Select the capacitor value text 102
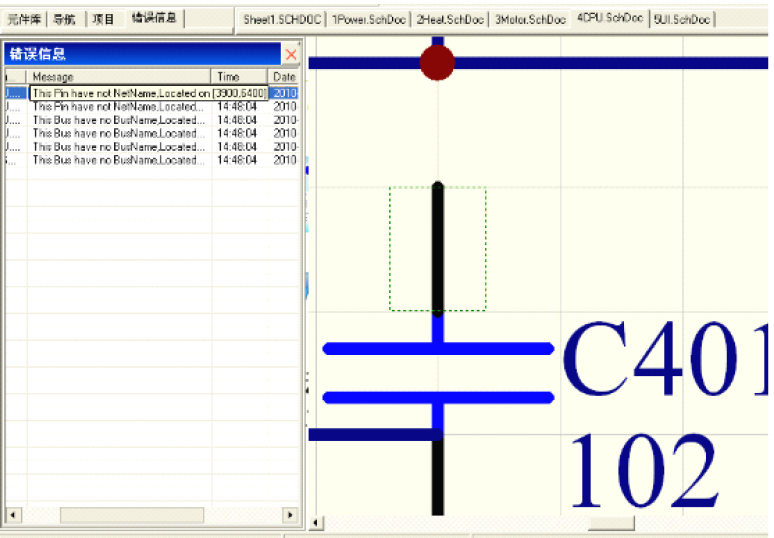 point(643,470)
